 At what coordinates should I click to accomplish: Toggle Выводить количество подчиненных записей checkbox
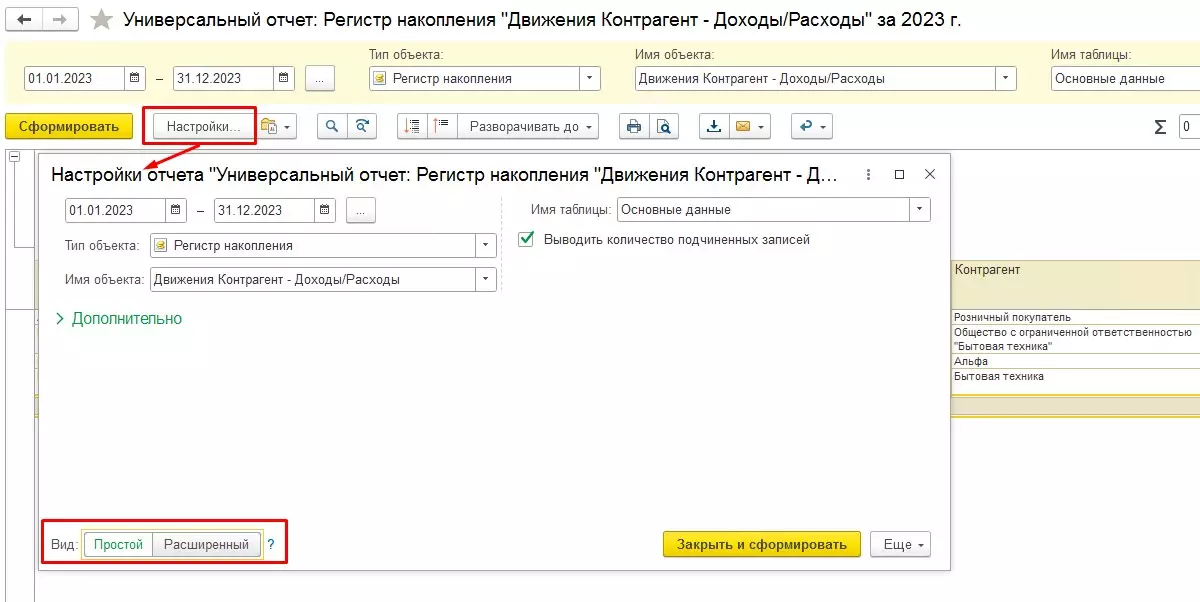point(526,239)
